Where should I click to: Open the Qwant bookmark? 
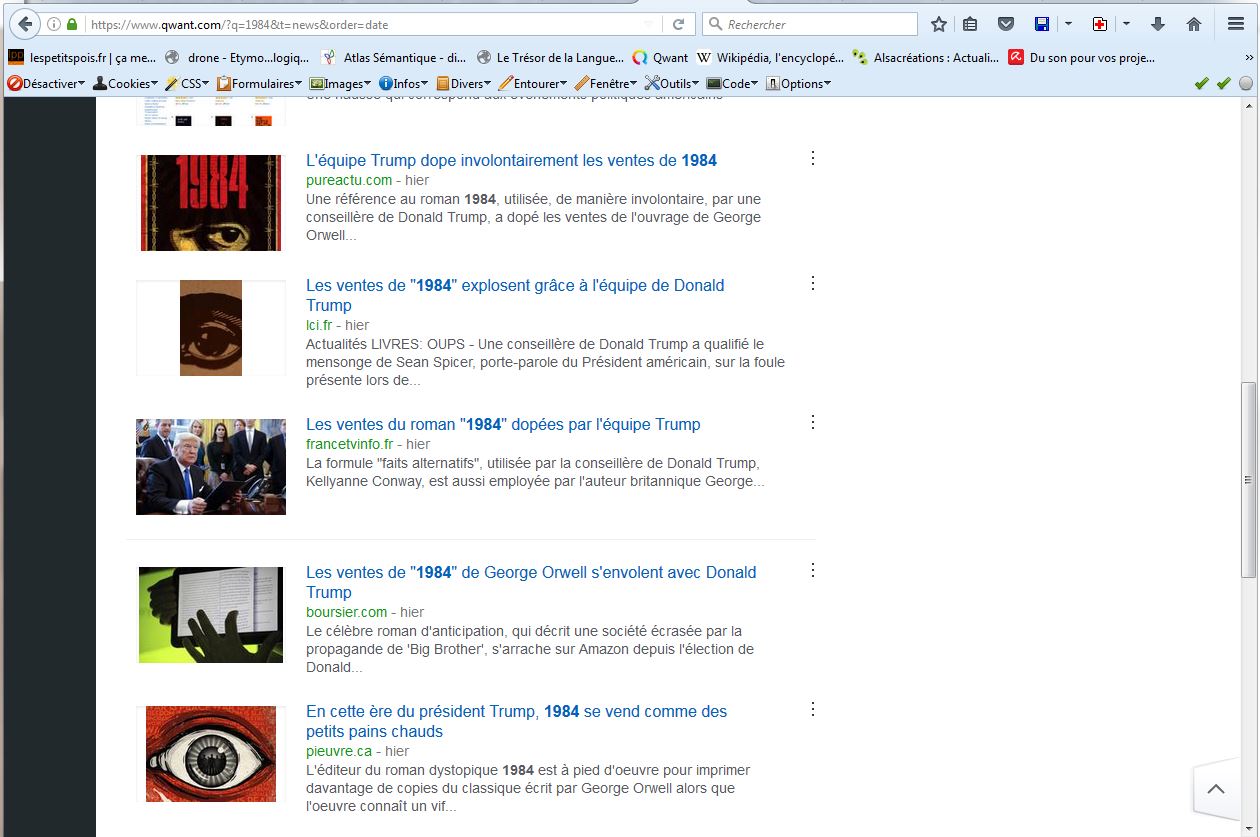(x=660, y=58)
